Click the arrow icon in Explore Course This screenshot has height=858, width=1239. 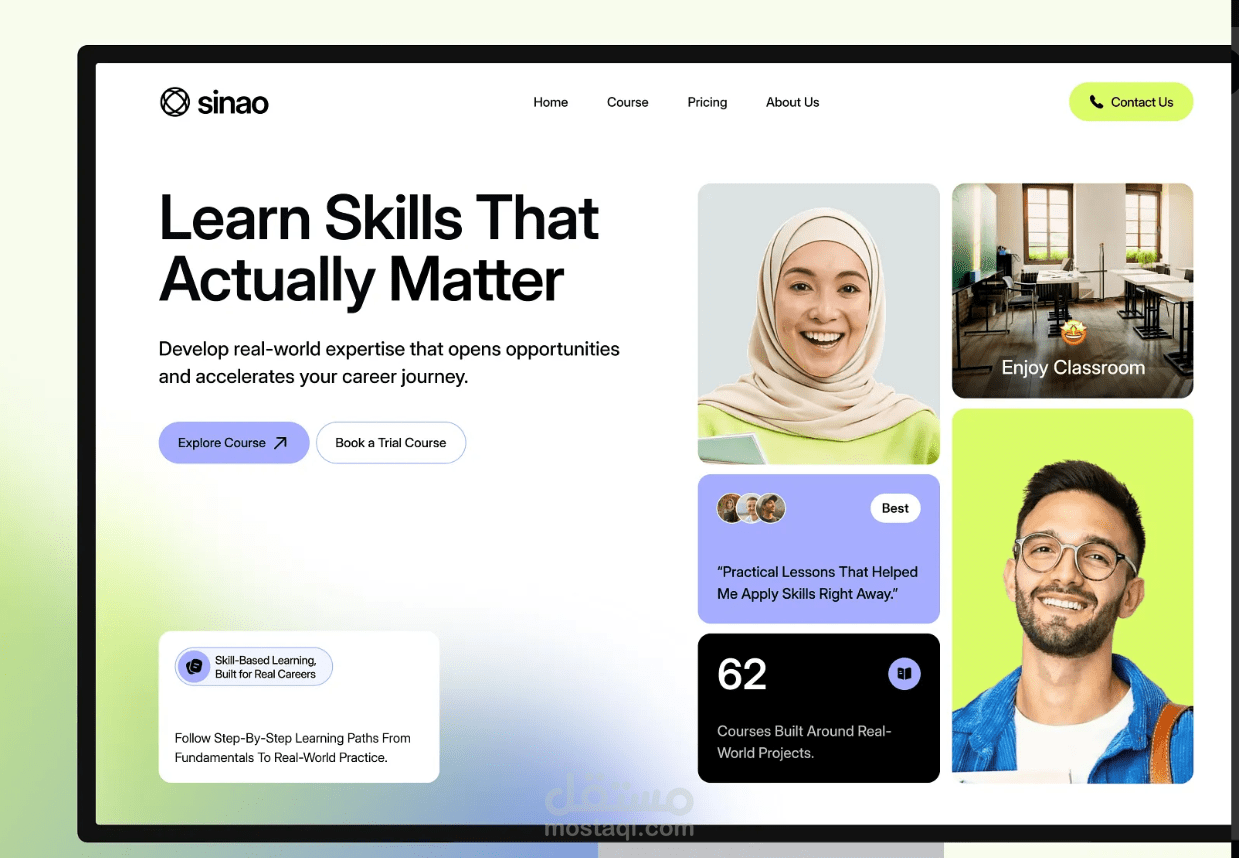click(x=281, y=443)
